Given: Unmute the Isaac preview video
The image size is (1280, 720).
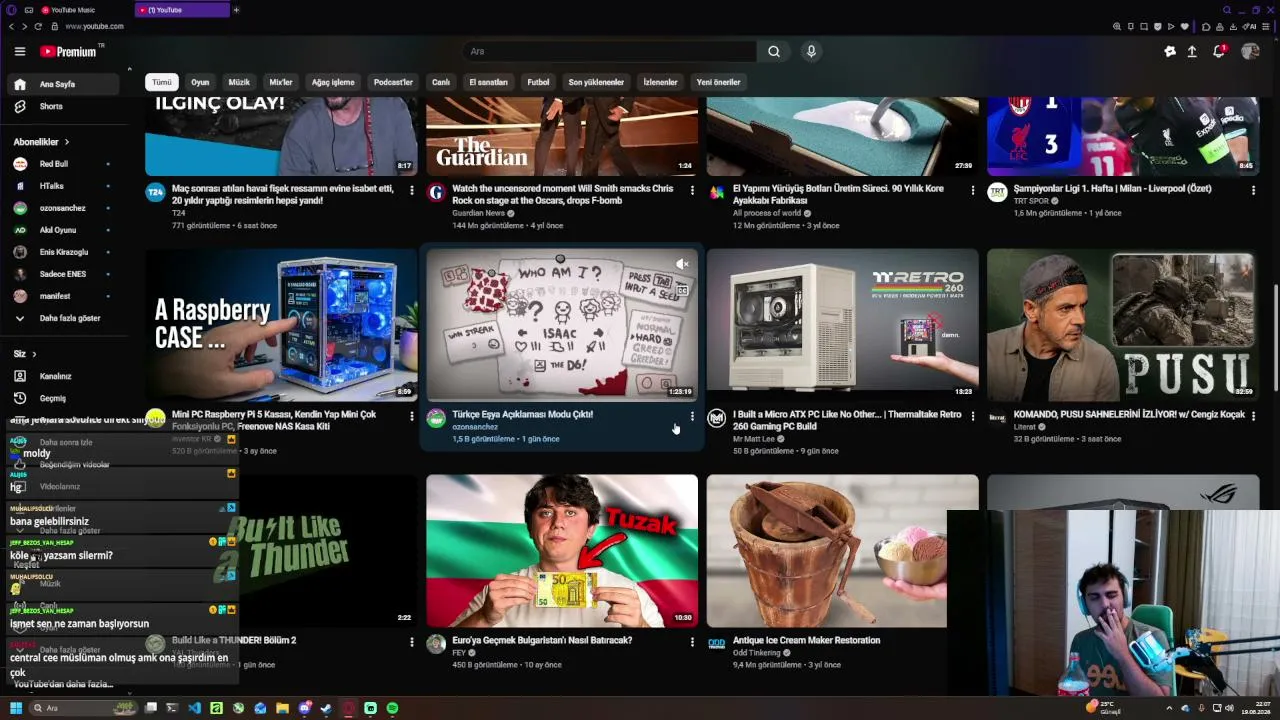Looking at the screenshot, I should click(682, 264).
